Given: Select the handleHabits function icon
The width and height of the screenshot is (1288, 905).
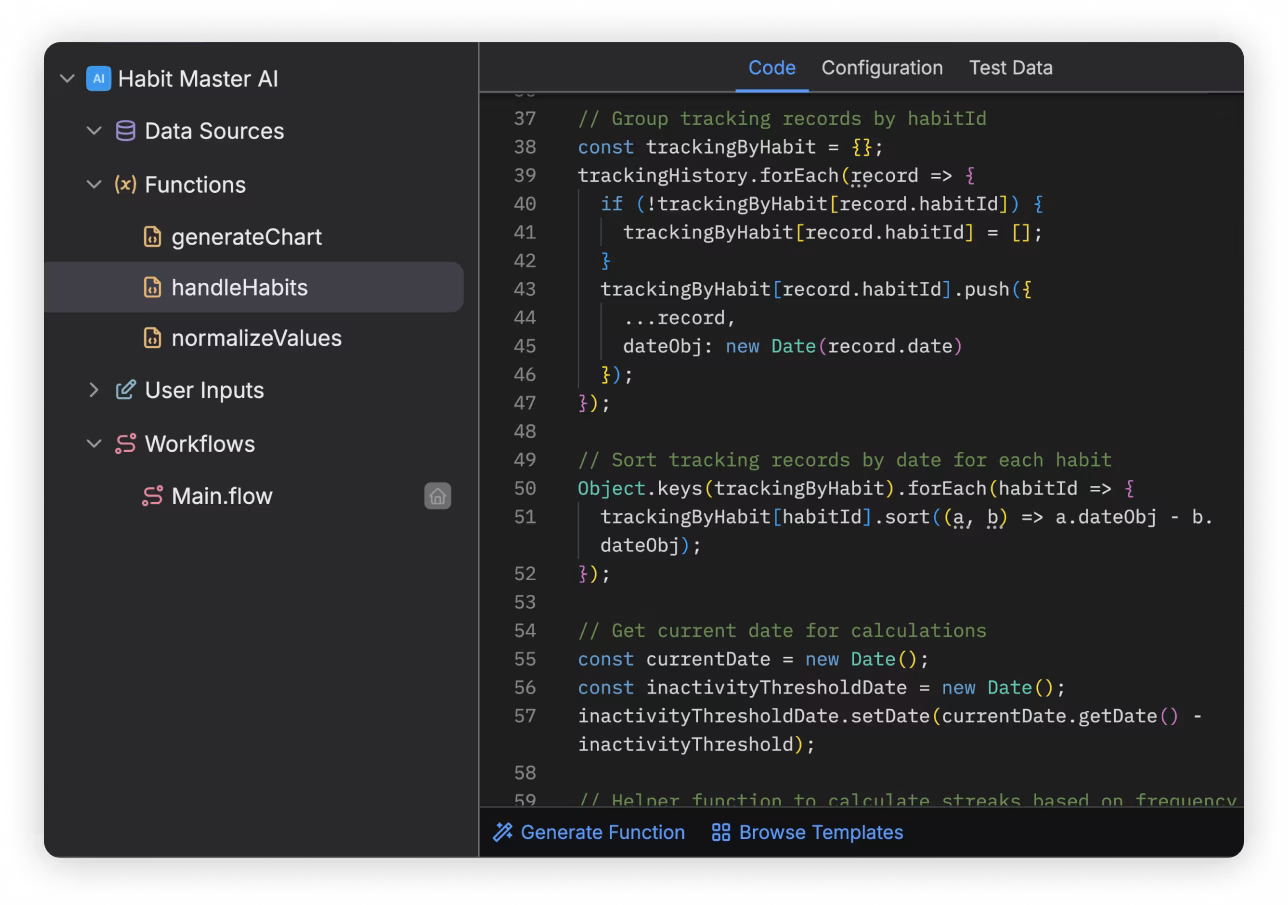Looking at the screenshot, I should click(x=155, y=287).
